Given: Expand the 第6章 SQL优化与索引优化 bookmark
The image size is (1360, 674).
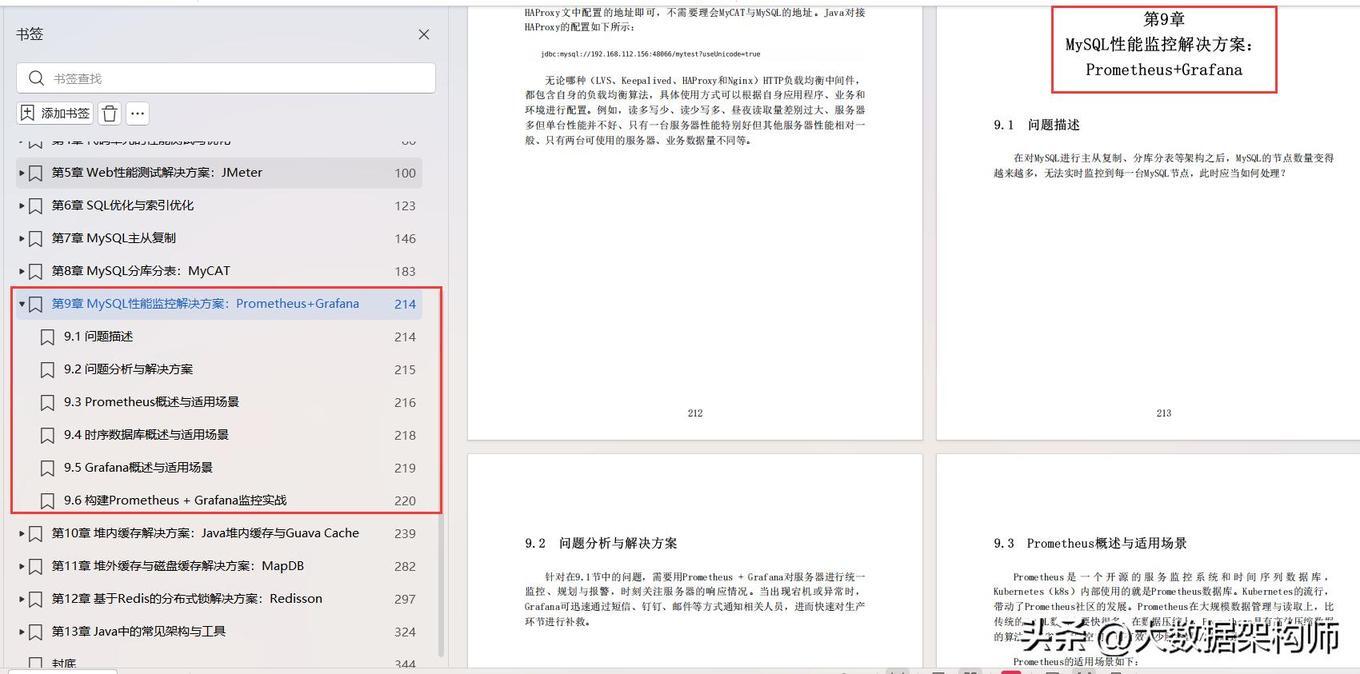Looking at the screenshot, I should (22, 206).
